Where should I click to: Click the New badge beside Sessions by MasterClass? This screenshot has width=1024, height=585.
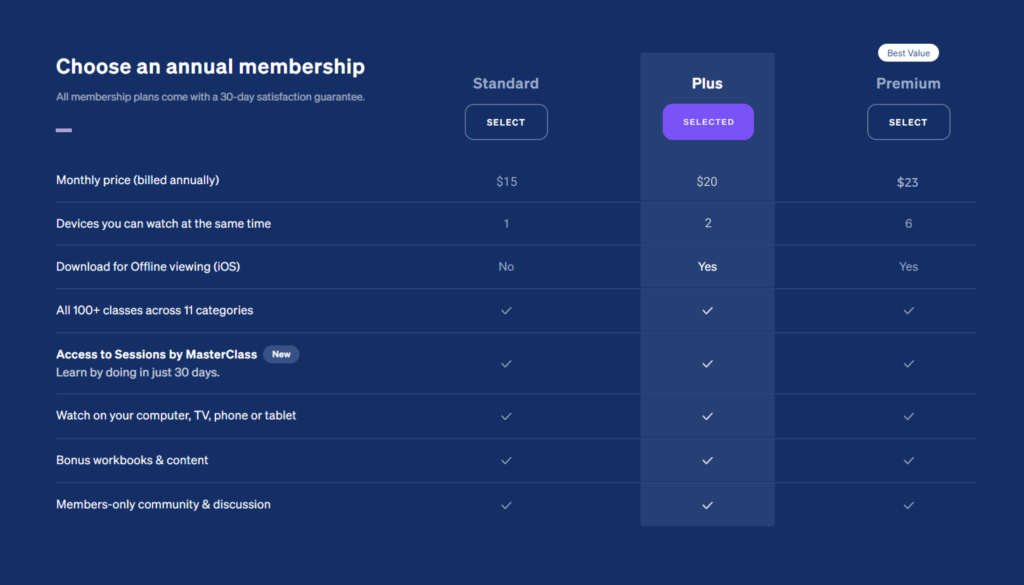[x=281, y=354]
